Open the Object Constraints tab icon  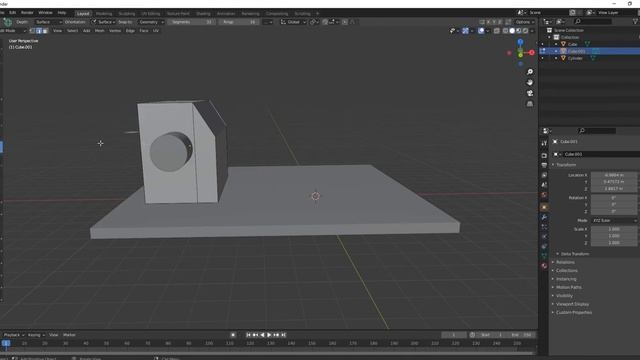544,247
